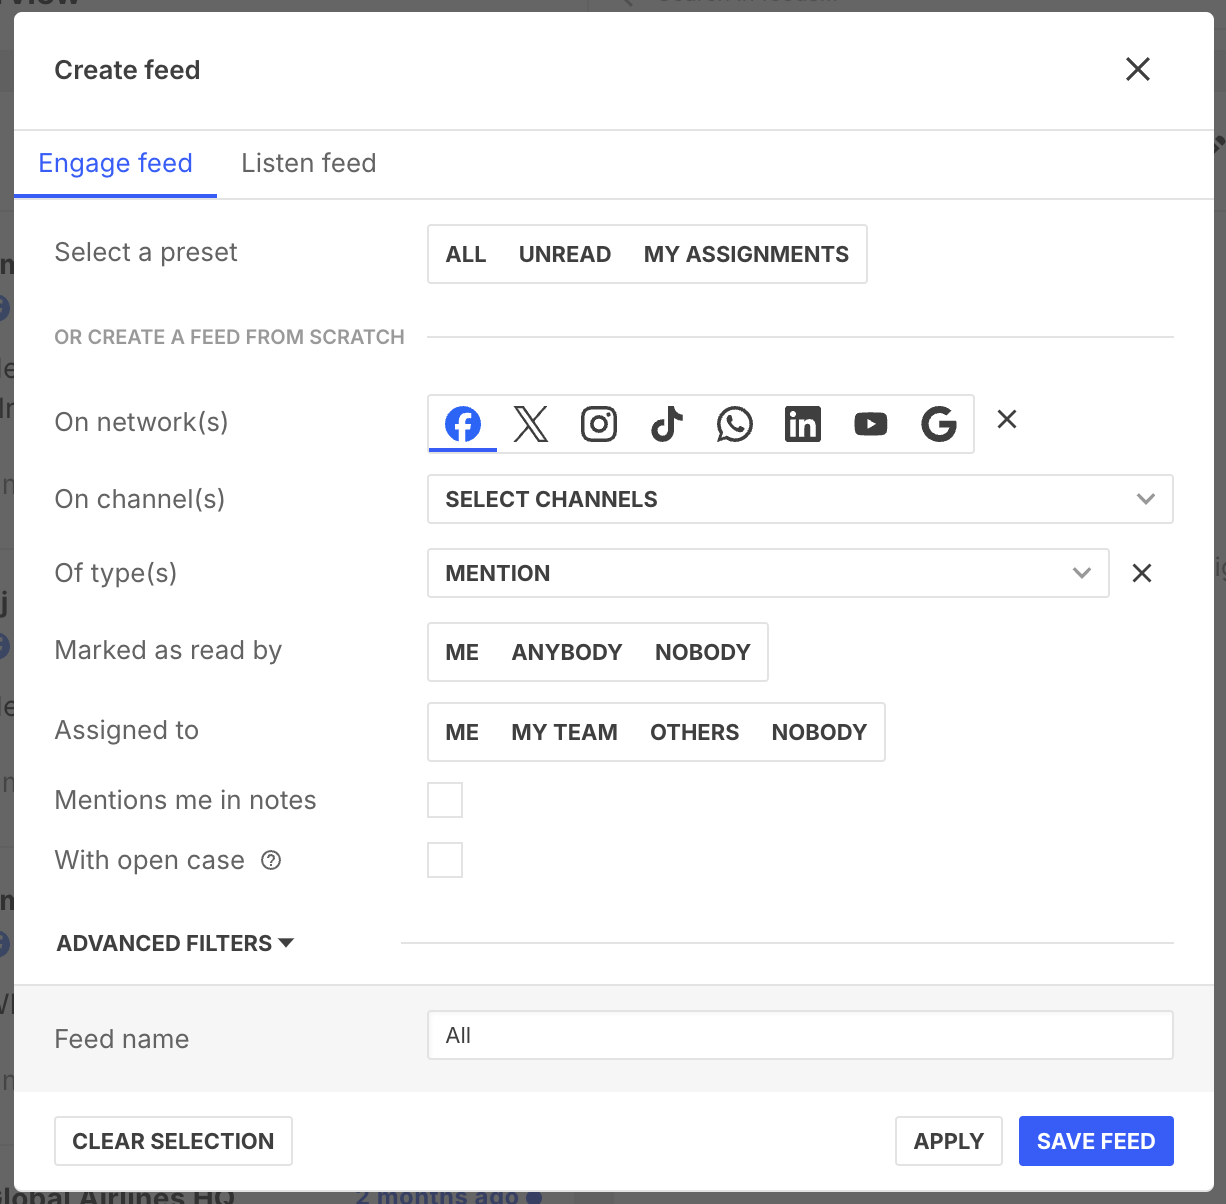Select the LinkedIn network icon

(803, 424)
